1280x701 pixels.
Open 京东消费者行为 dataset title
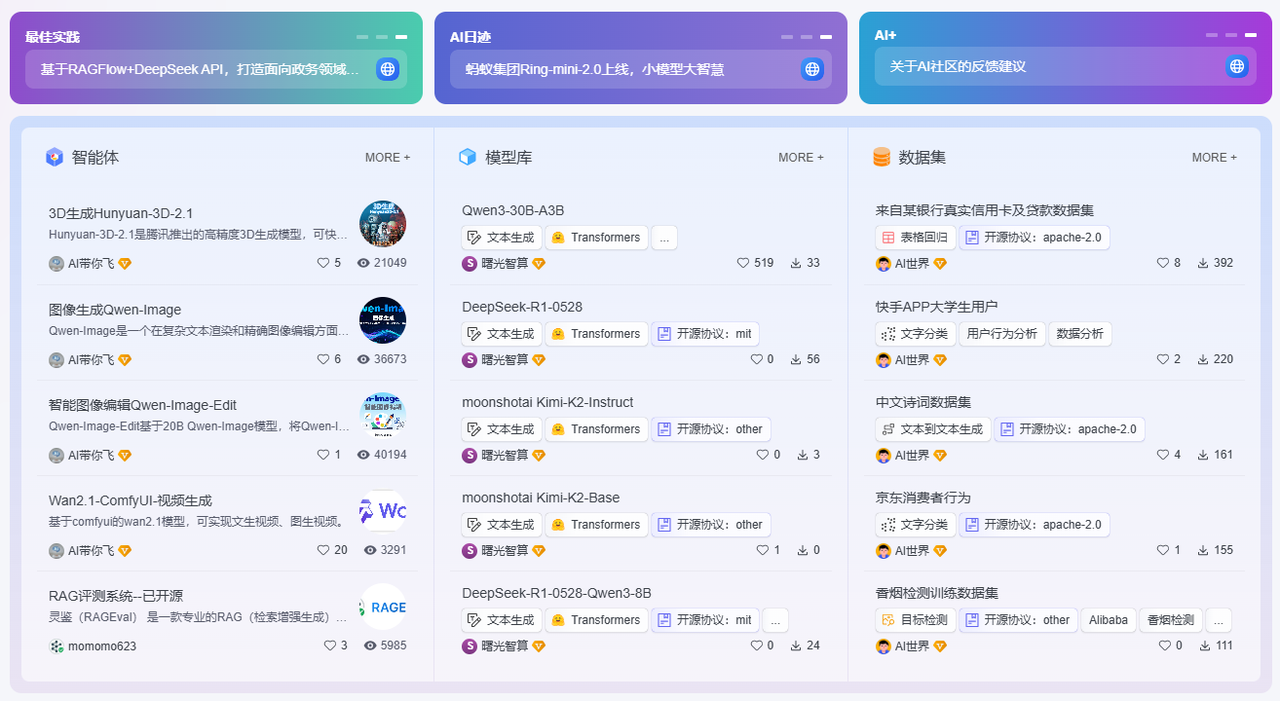pyautogui.click(x=923, y=497)
